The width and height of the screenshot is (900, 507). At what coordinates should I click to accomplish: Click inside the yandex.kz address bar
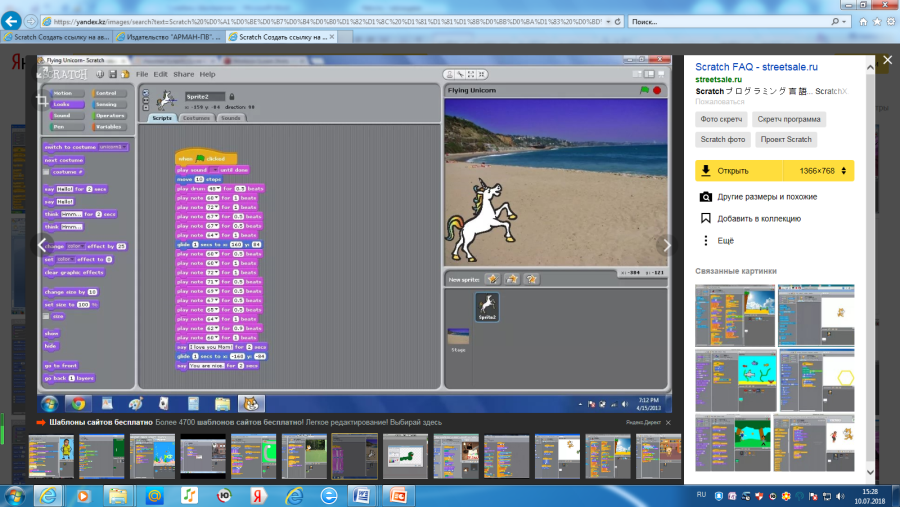pyautogui.click(x=327, y=22)
